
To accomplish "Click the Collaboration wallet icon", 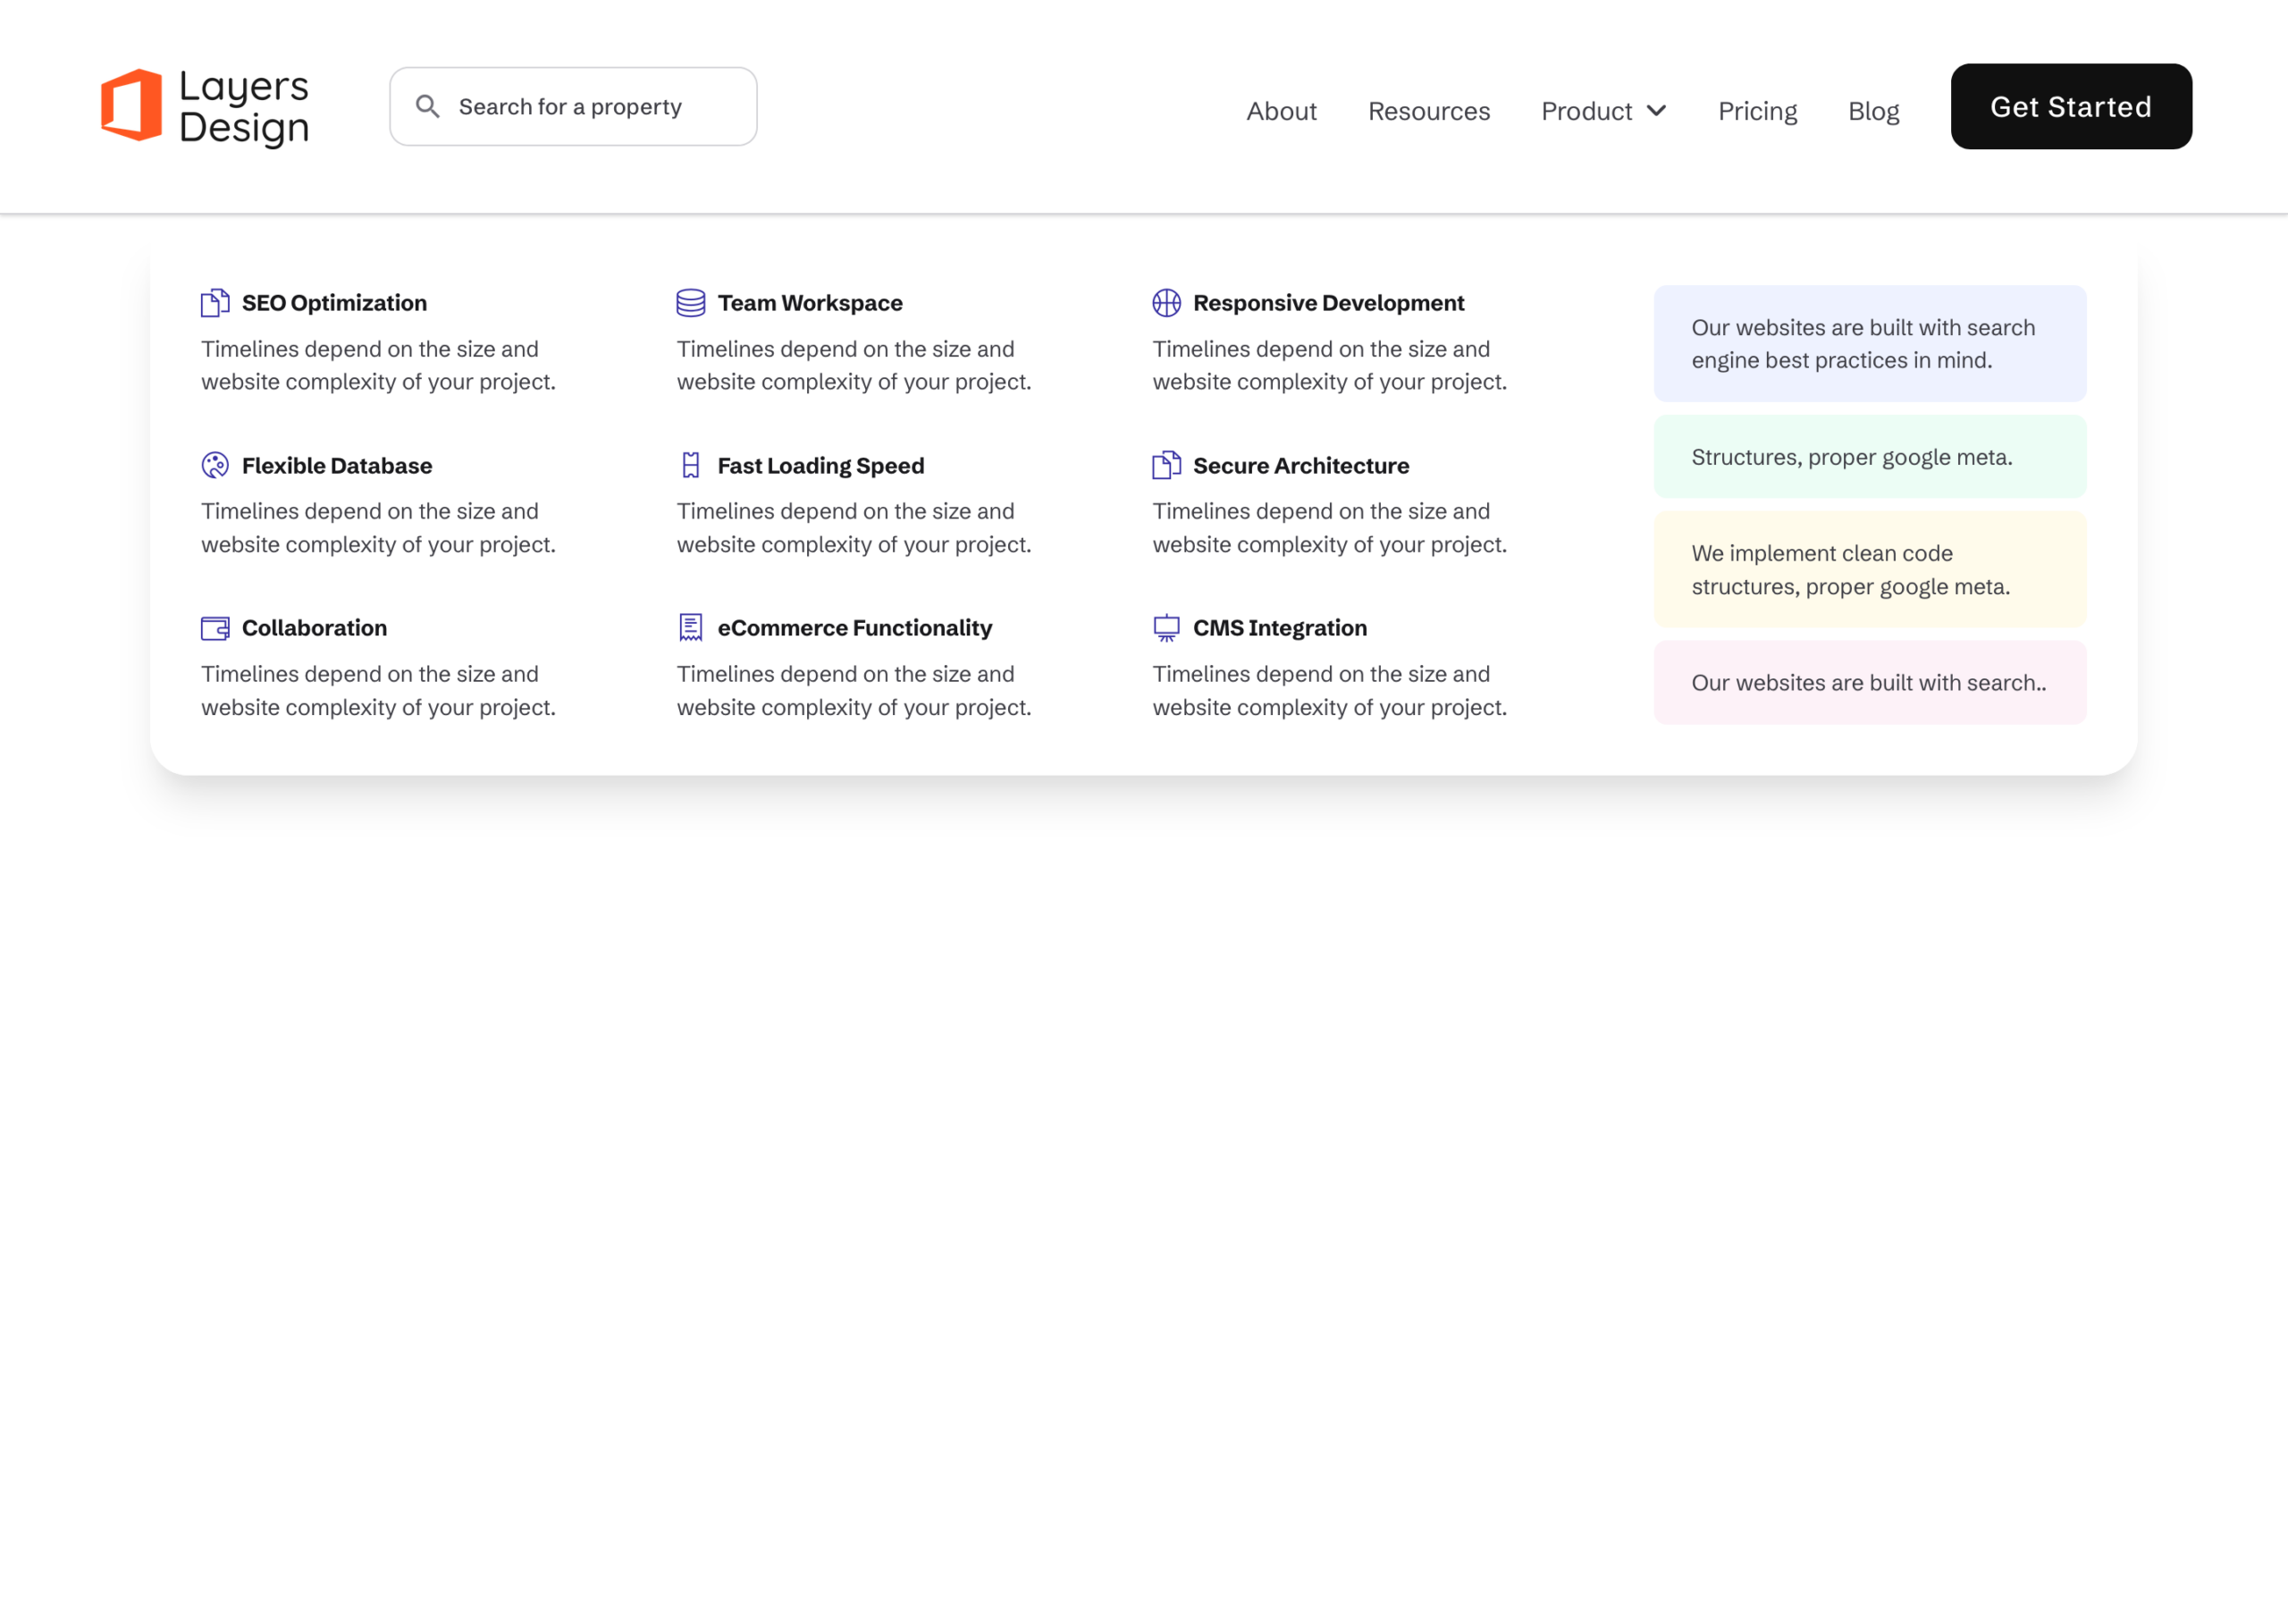I will point(215,628).
